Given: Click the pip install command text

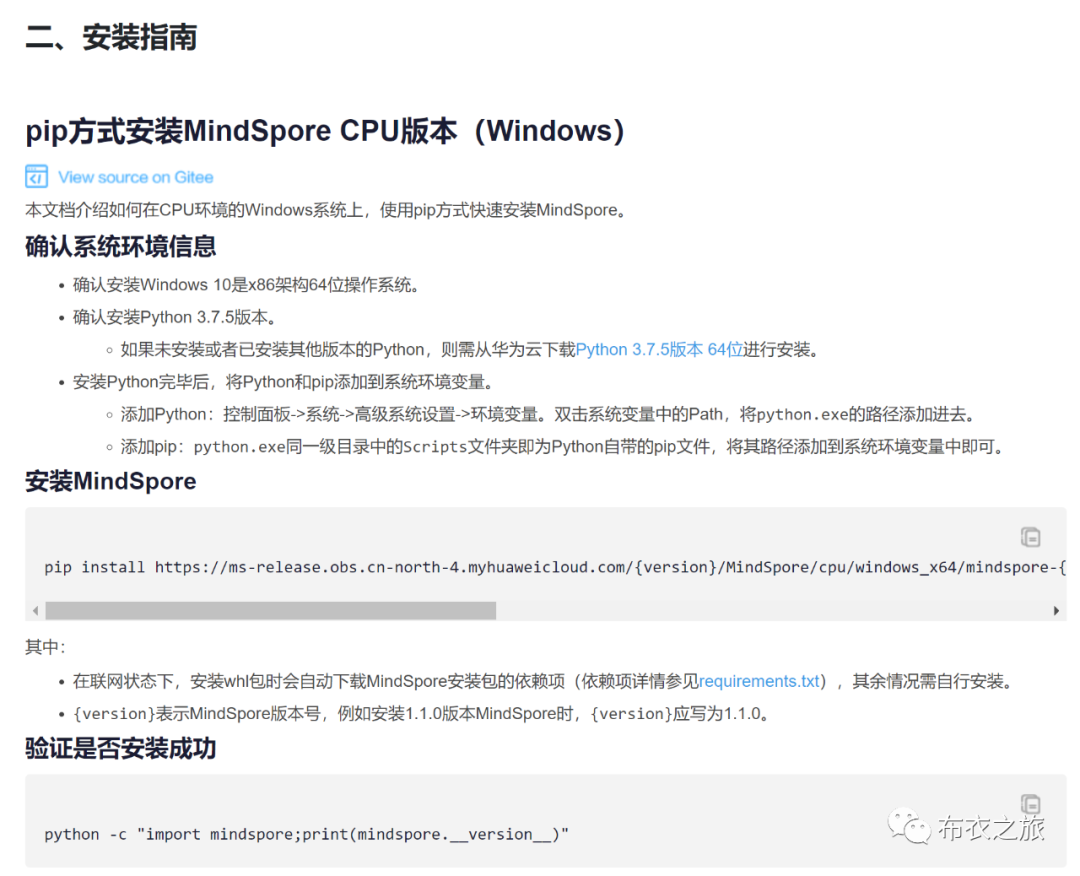Looking at the screenshot, I should pyautogui.click(x=554, y=567).
